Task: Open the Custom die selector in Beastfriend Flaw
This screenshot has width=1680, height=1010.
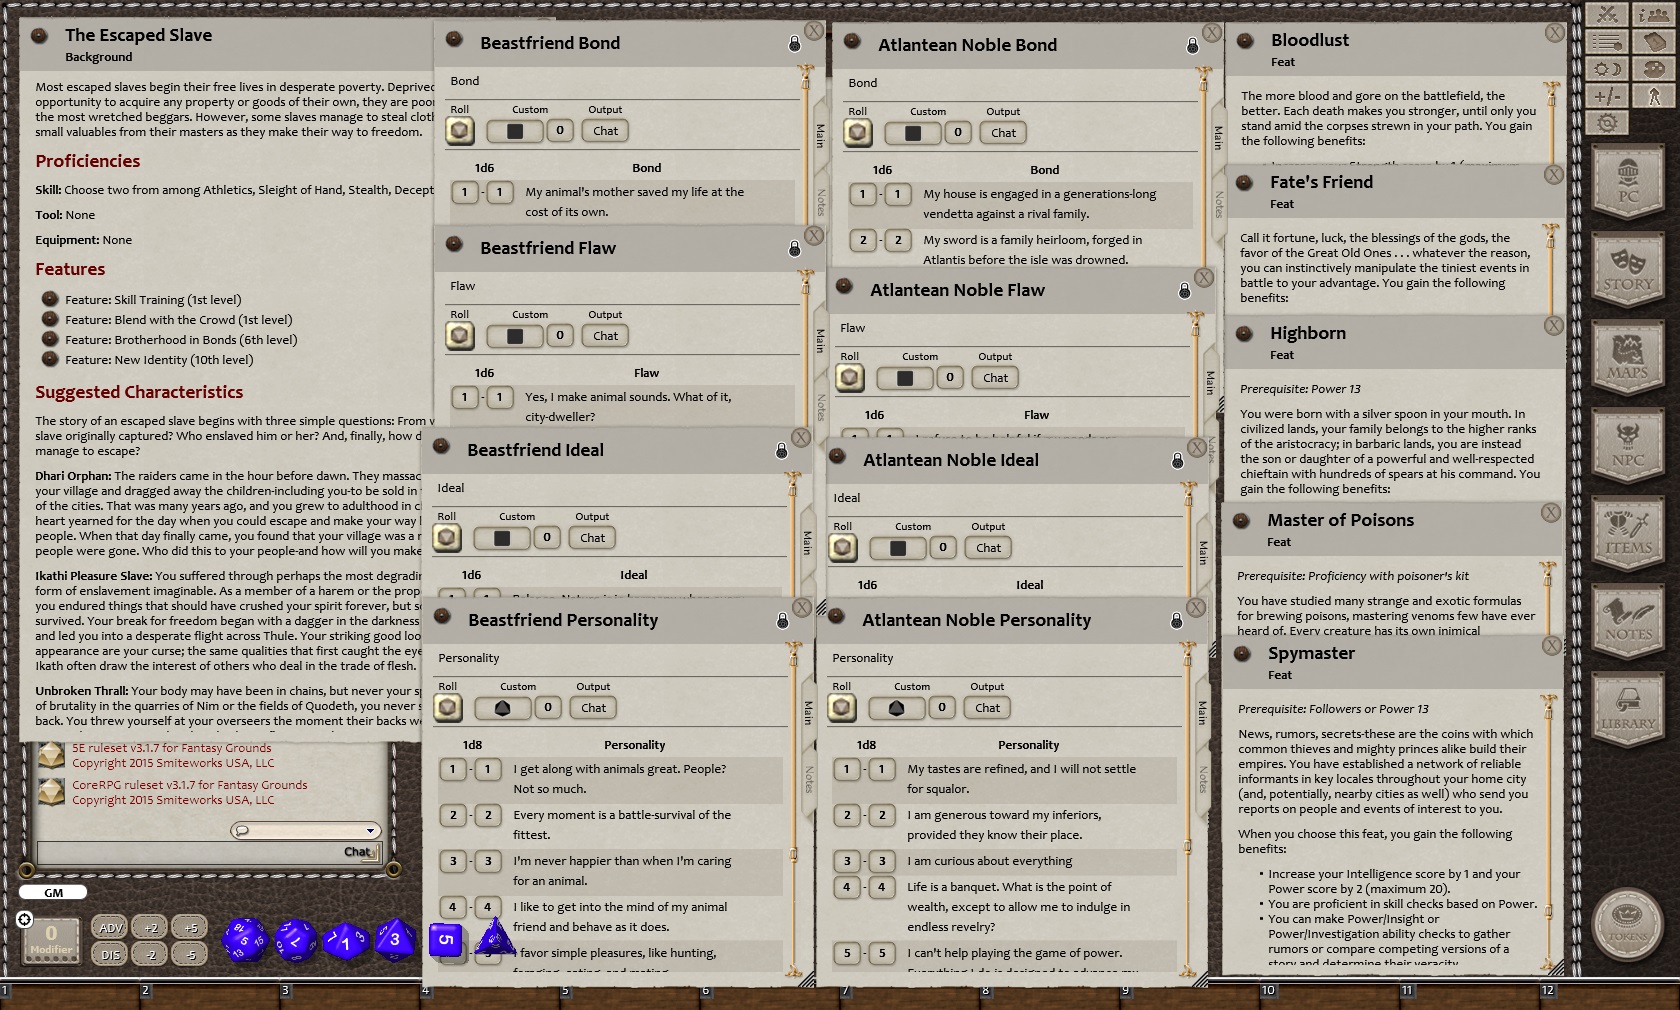Action: [514, 336]
